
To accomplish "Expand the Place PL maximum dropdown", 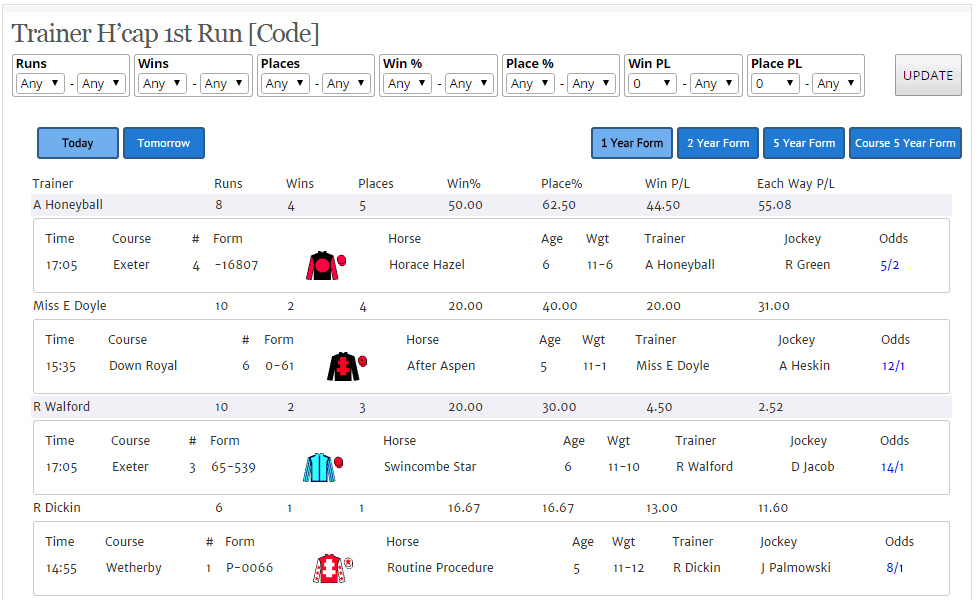I will (836, 84).
